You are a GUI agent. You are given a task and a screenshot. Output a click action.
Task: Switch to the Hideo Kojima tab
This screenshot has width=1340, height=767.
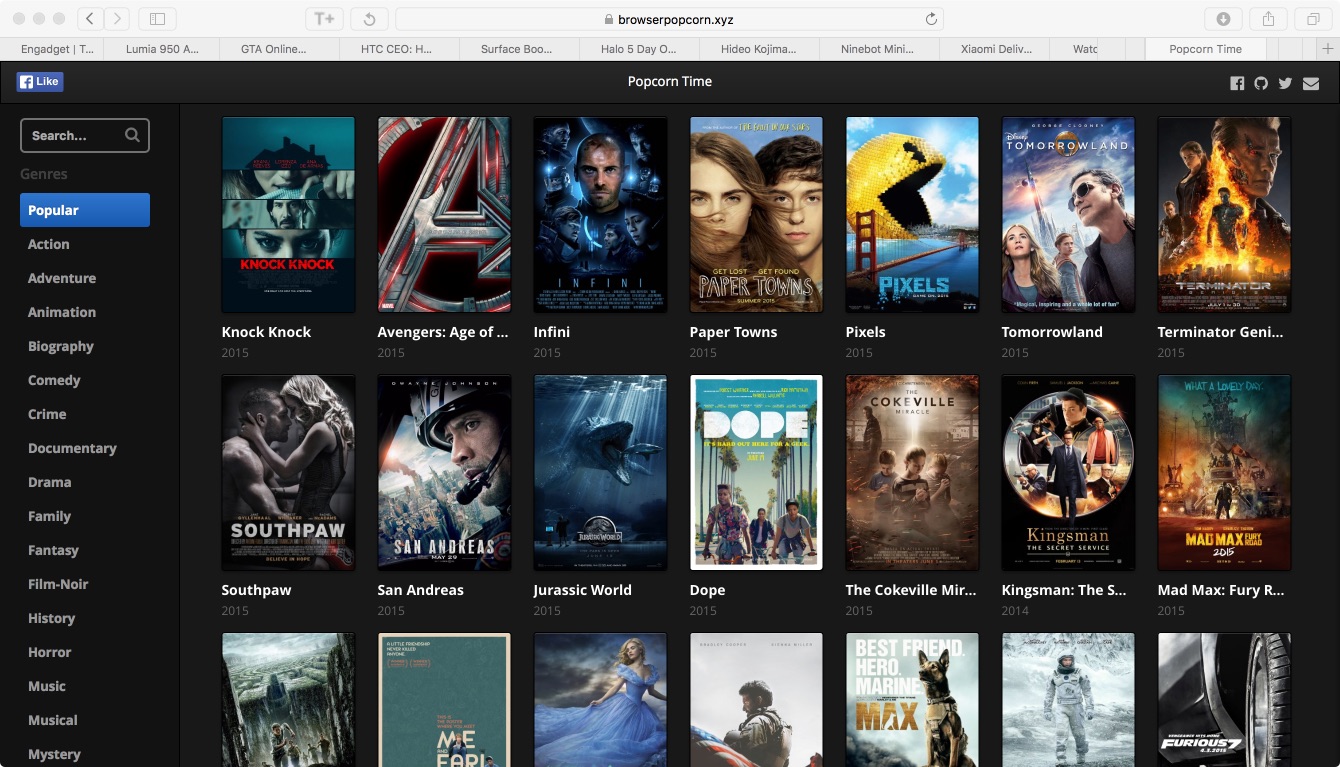pos(760,49)
